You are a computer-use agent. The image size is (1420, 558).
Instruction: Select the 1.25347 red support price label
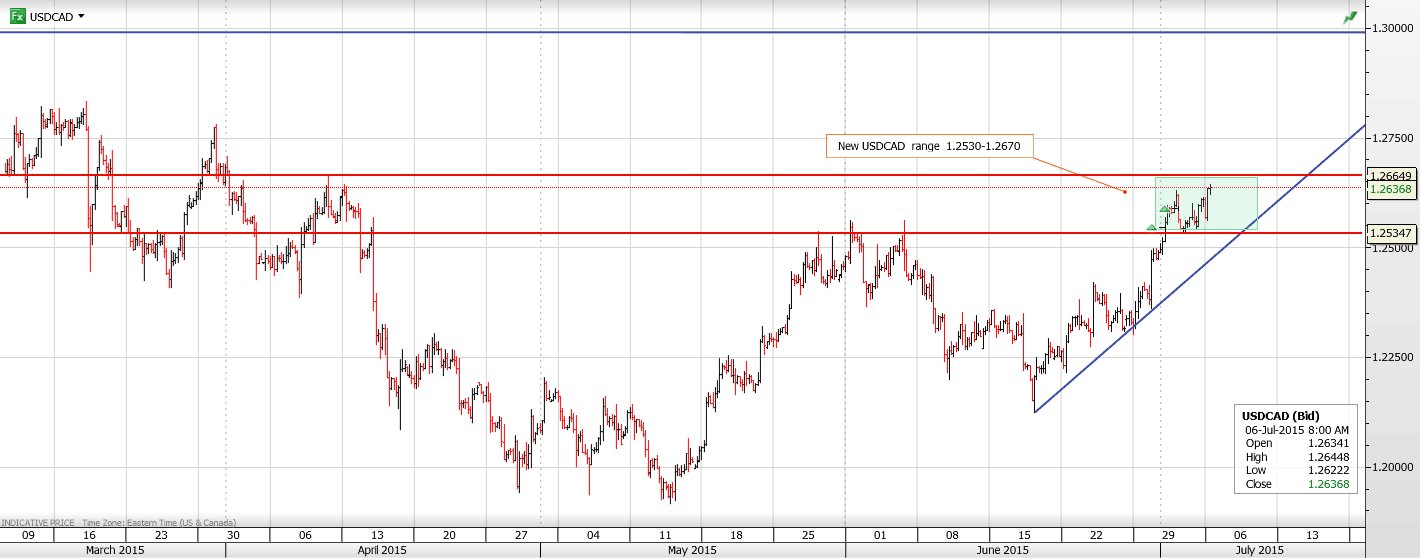pyautogui.click(x=1392, y=233)
